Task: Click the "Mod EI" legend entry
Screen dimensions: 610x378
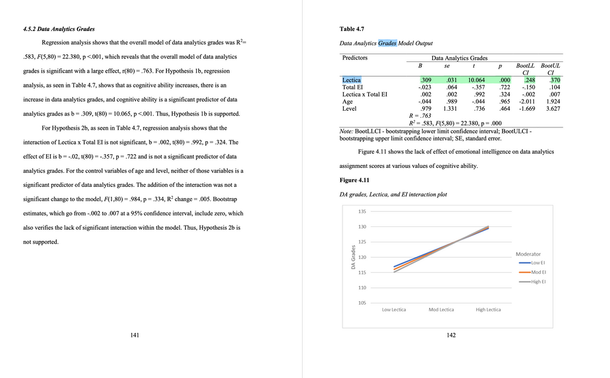Action: [x=533, y=272]
